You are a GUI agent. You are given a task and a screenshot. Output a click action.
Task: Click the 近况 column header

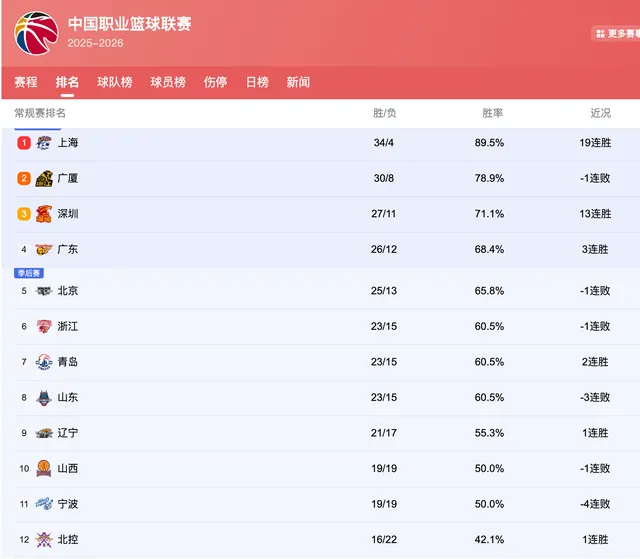600,113
